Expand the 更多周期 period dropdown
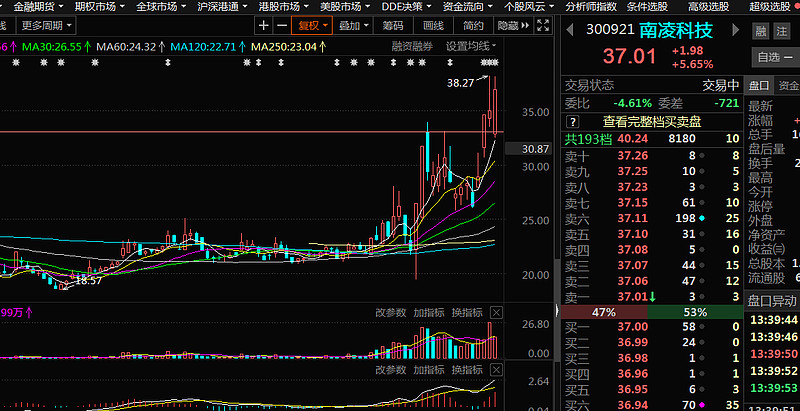The width and height of the screenshot is (800, 411). [46, 25]
